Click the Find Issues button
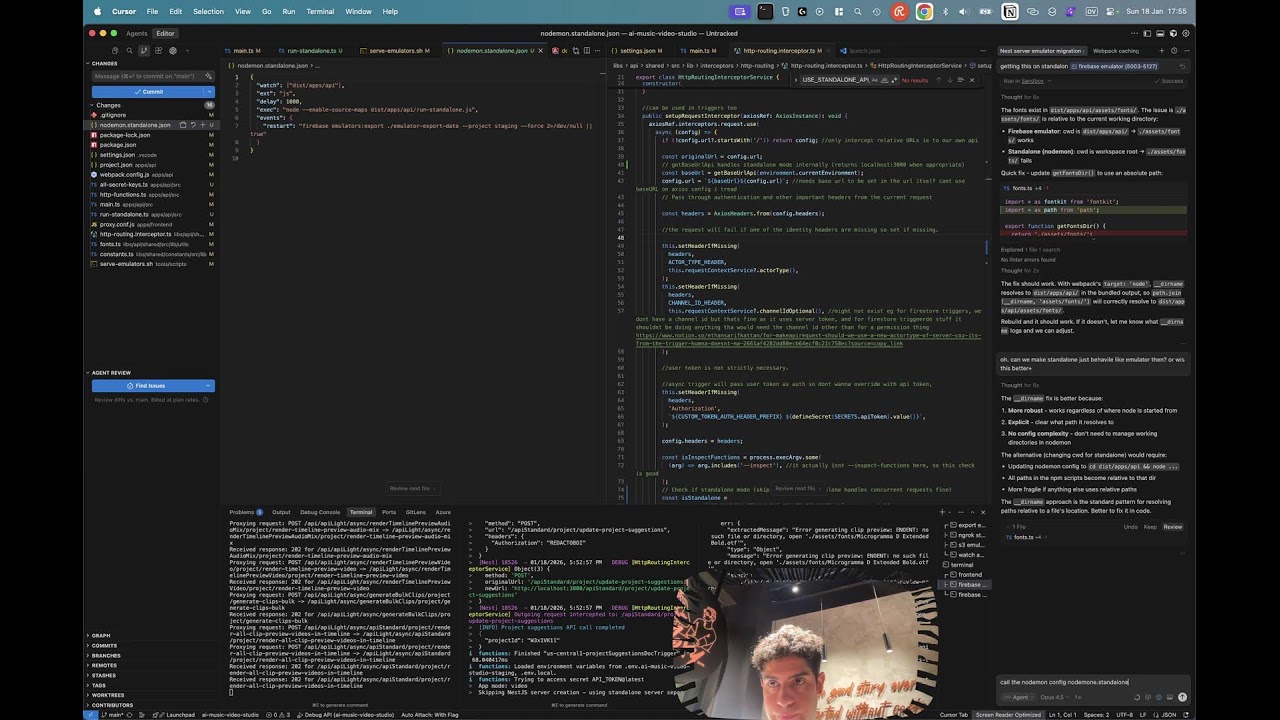 [147, 386]
